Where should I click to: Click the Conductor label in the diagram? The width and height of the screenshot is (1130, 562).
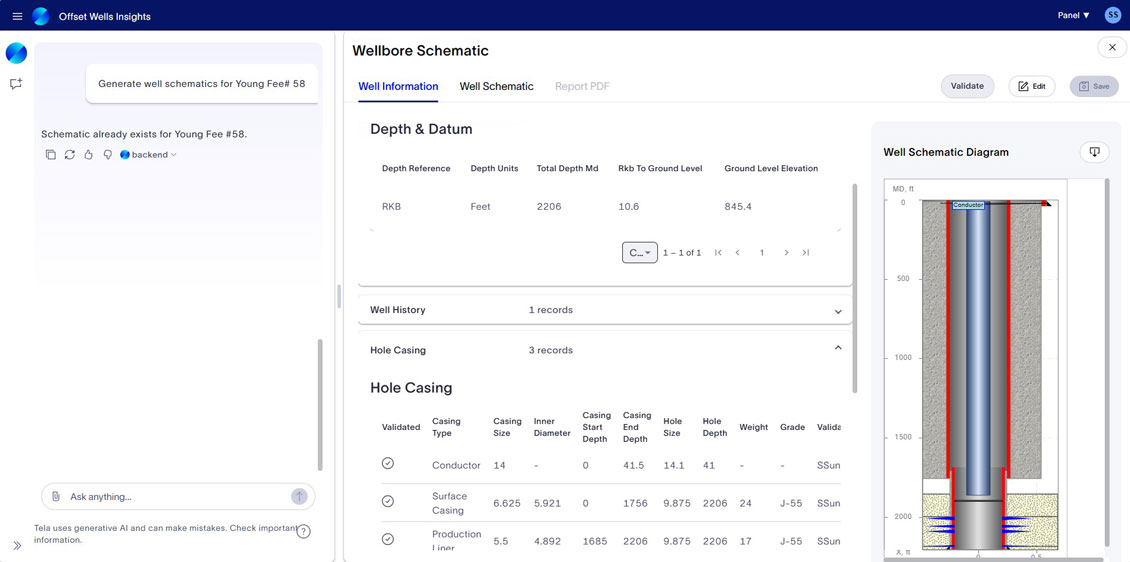click(968, 205)
